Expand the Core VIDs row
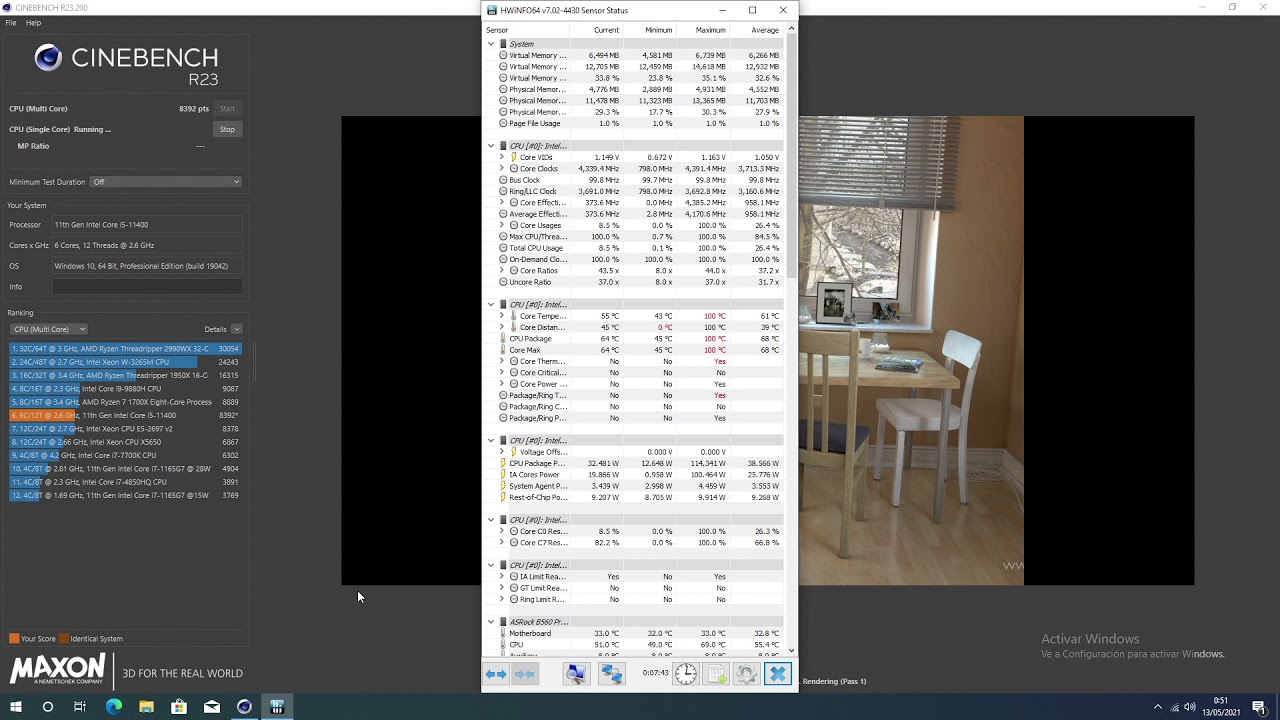 tap(502, 157)
